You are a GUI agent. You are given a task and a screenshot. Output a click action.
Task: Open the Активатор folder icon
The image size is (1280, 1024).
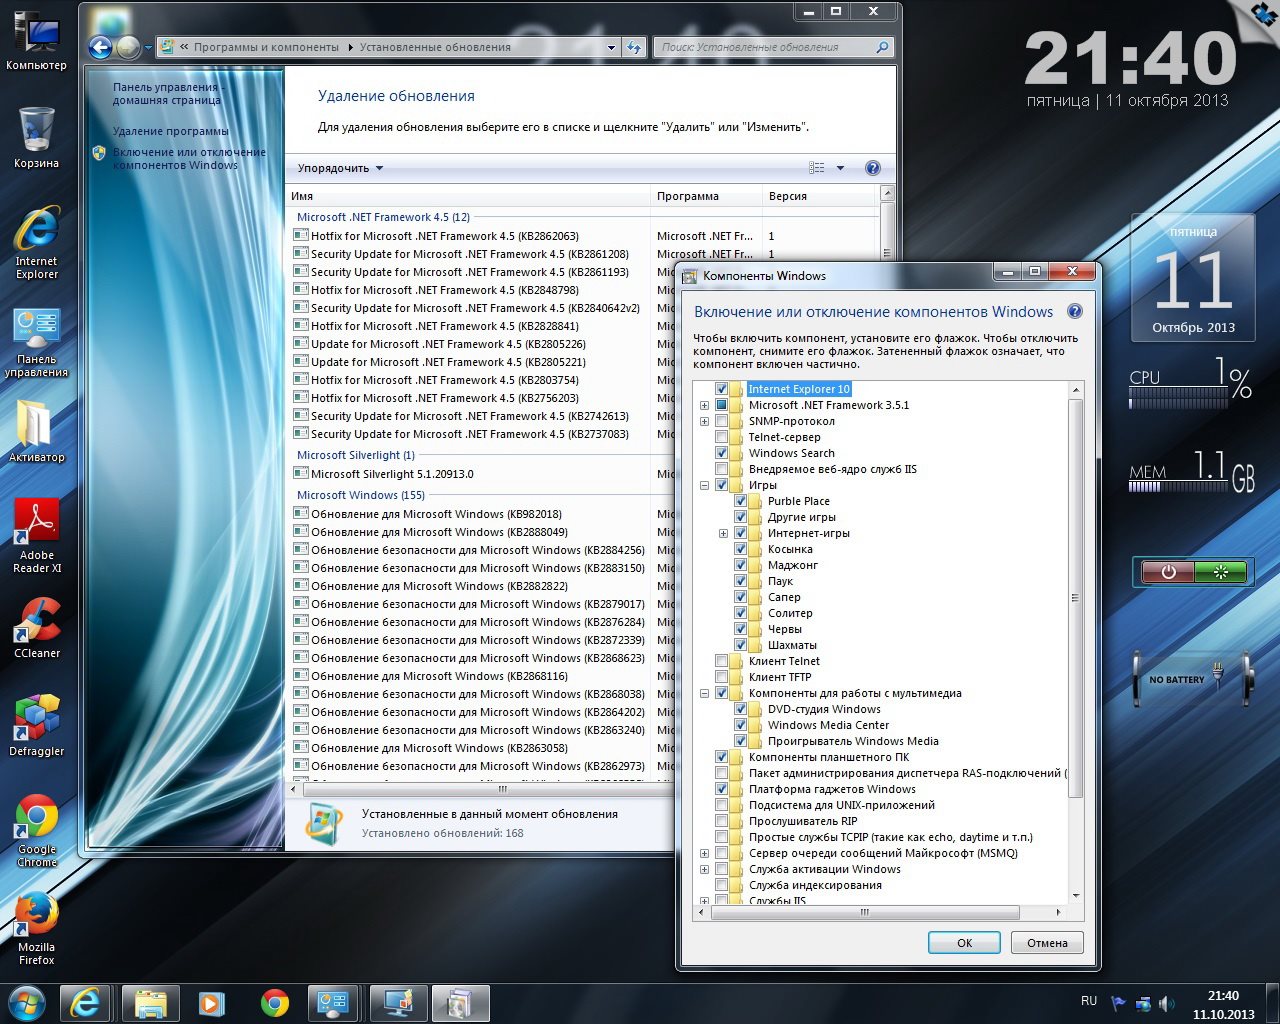click(x=36, y=432)
